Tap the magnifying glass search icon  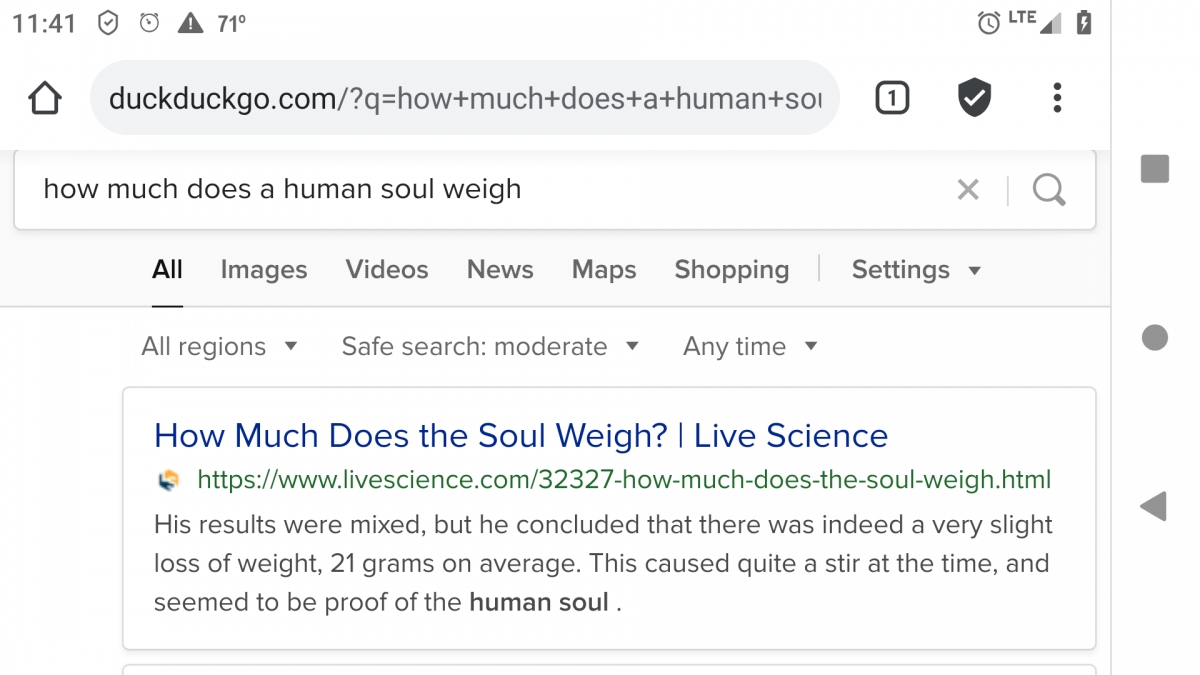coord(1049,189)
